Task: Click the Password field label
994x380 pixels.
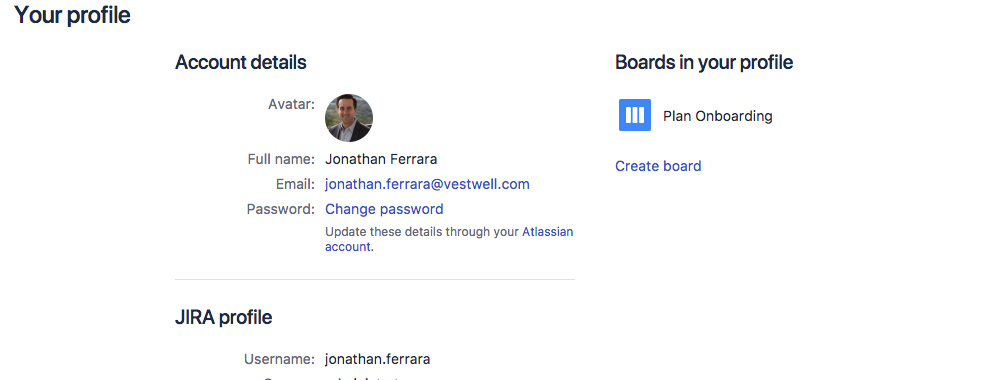Action: pos(281,209)
